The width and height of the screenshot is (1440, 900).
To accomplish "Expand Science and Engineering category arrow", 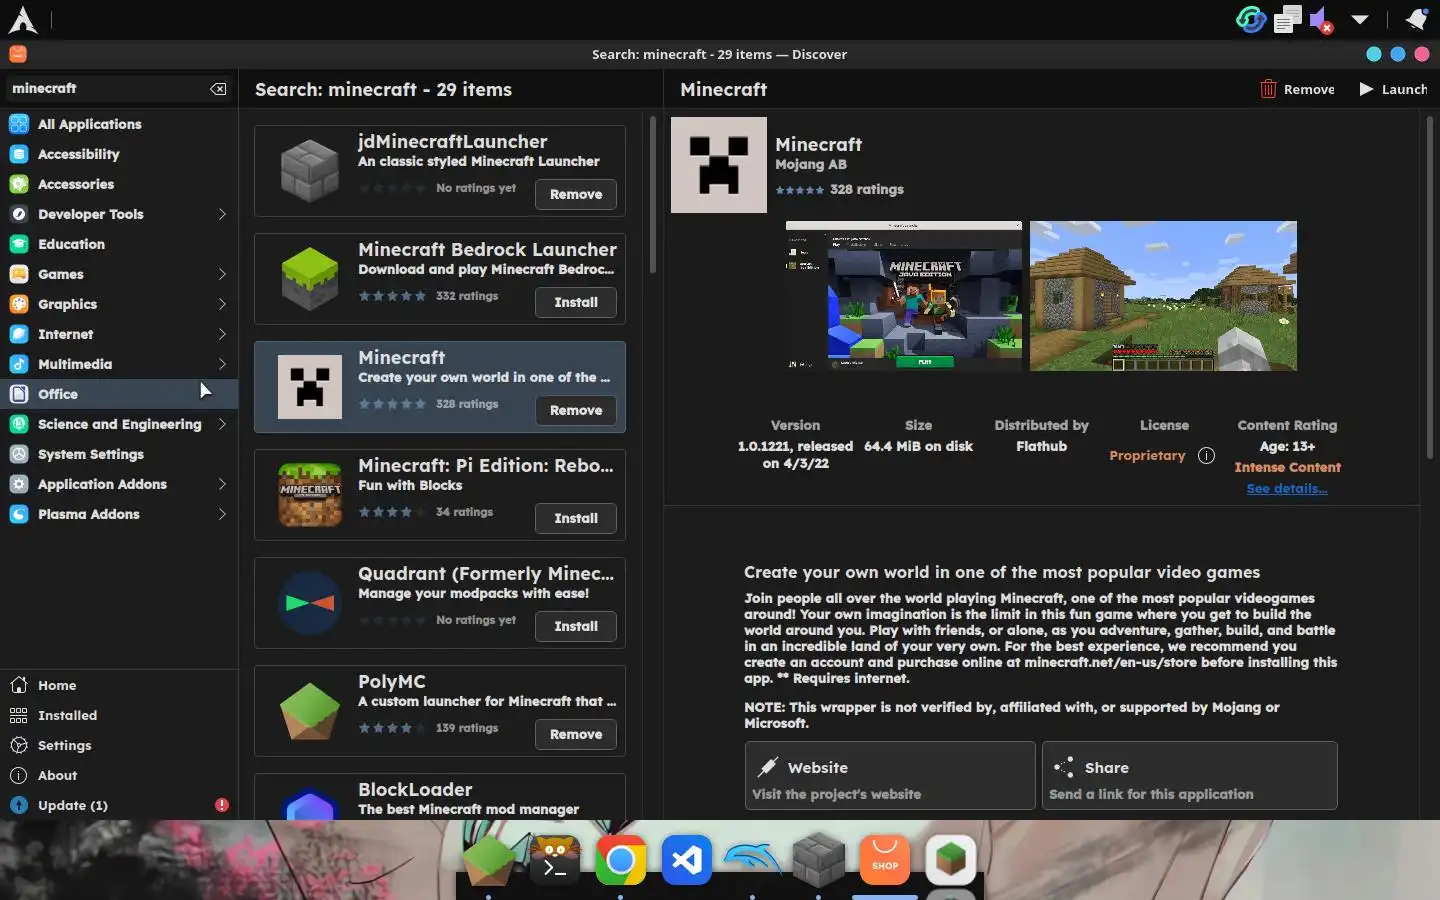I will tap(222, 424).
